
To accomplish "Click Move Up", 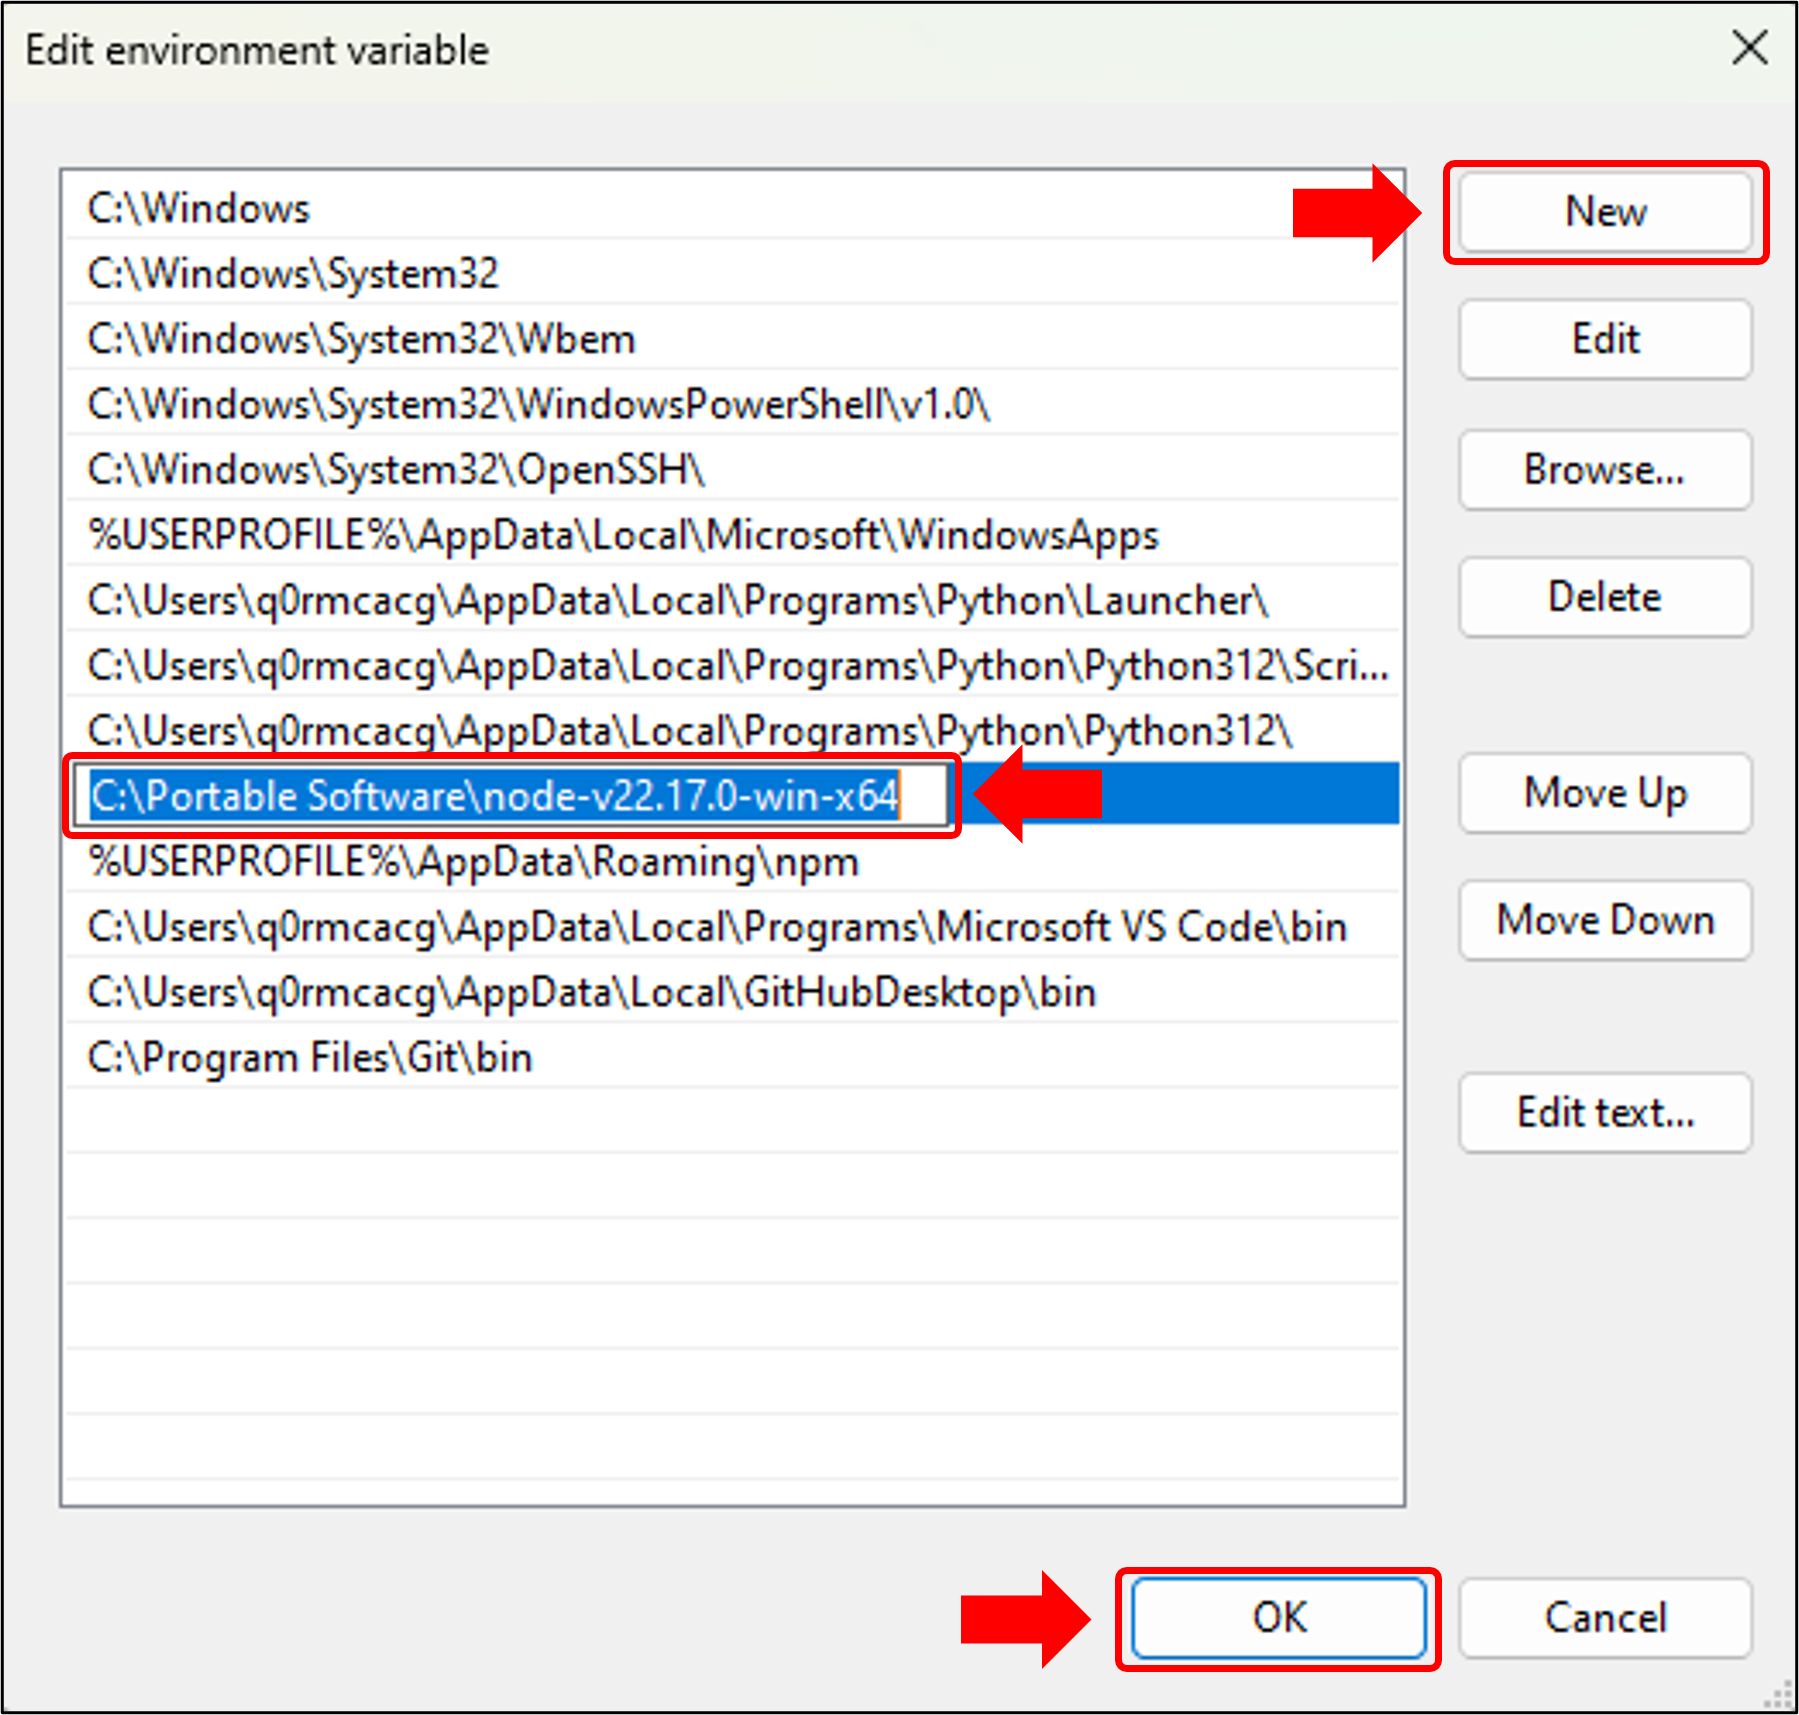I will 1604,793.
